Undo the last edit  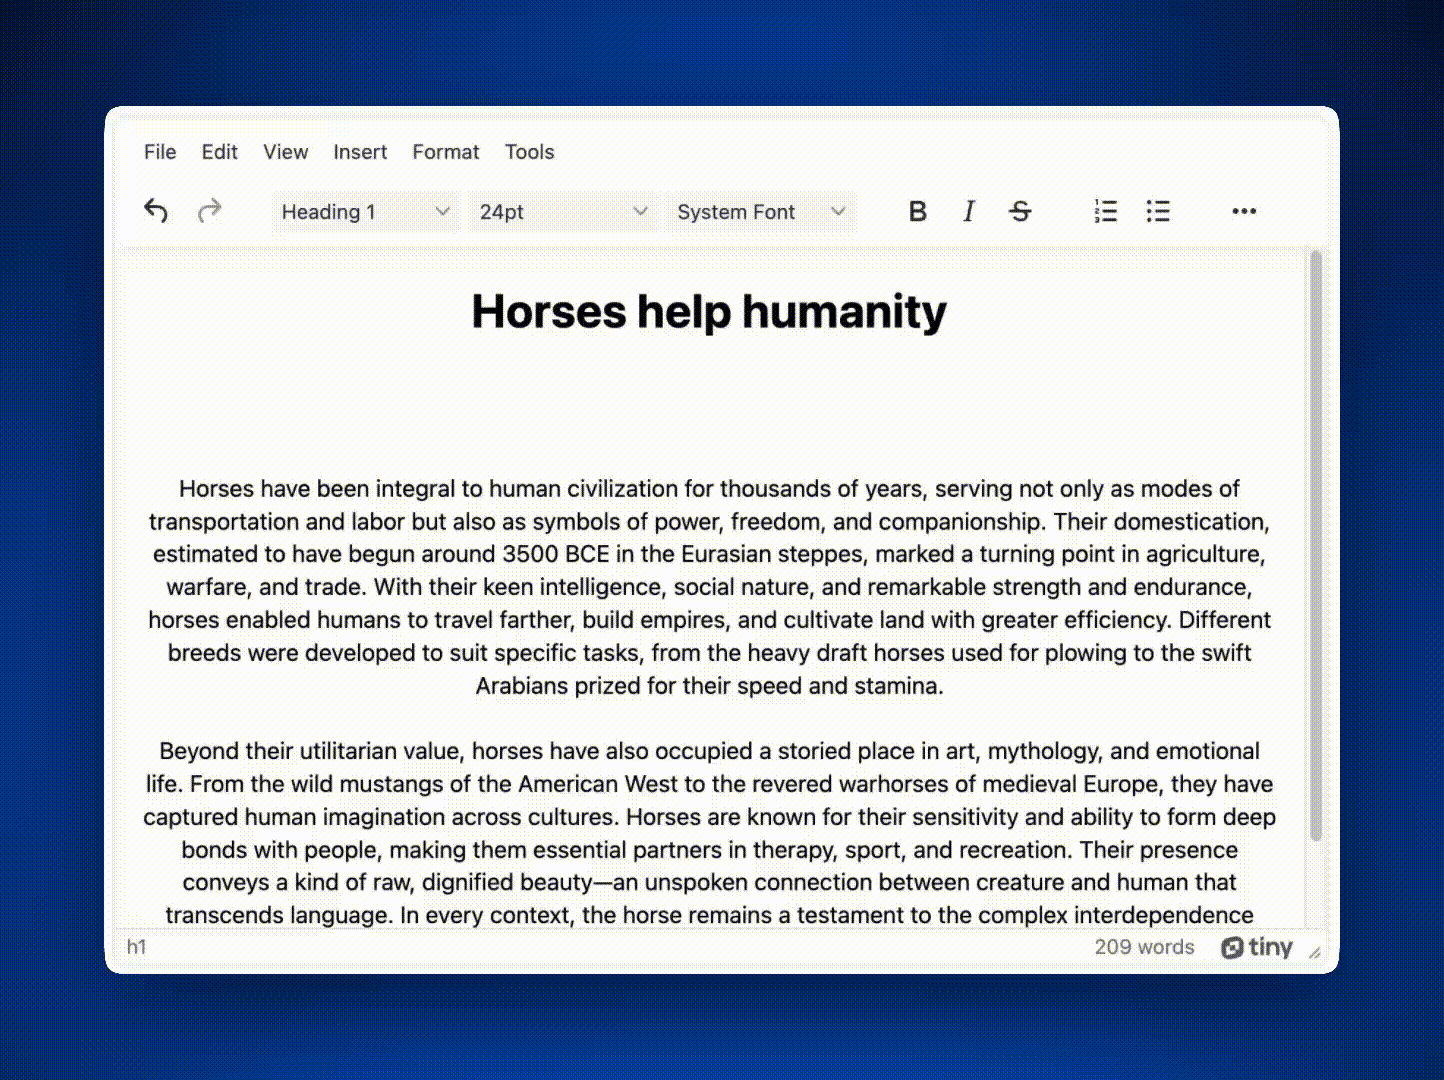(156, 211)
